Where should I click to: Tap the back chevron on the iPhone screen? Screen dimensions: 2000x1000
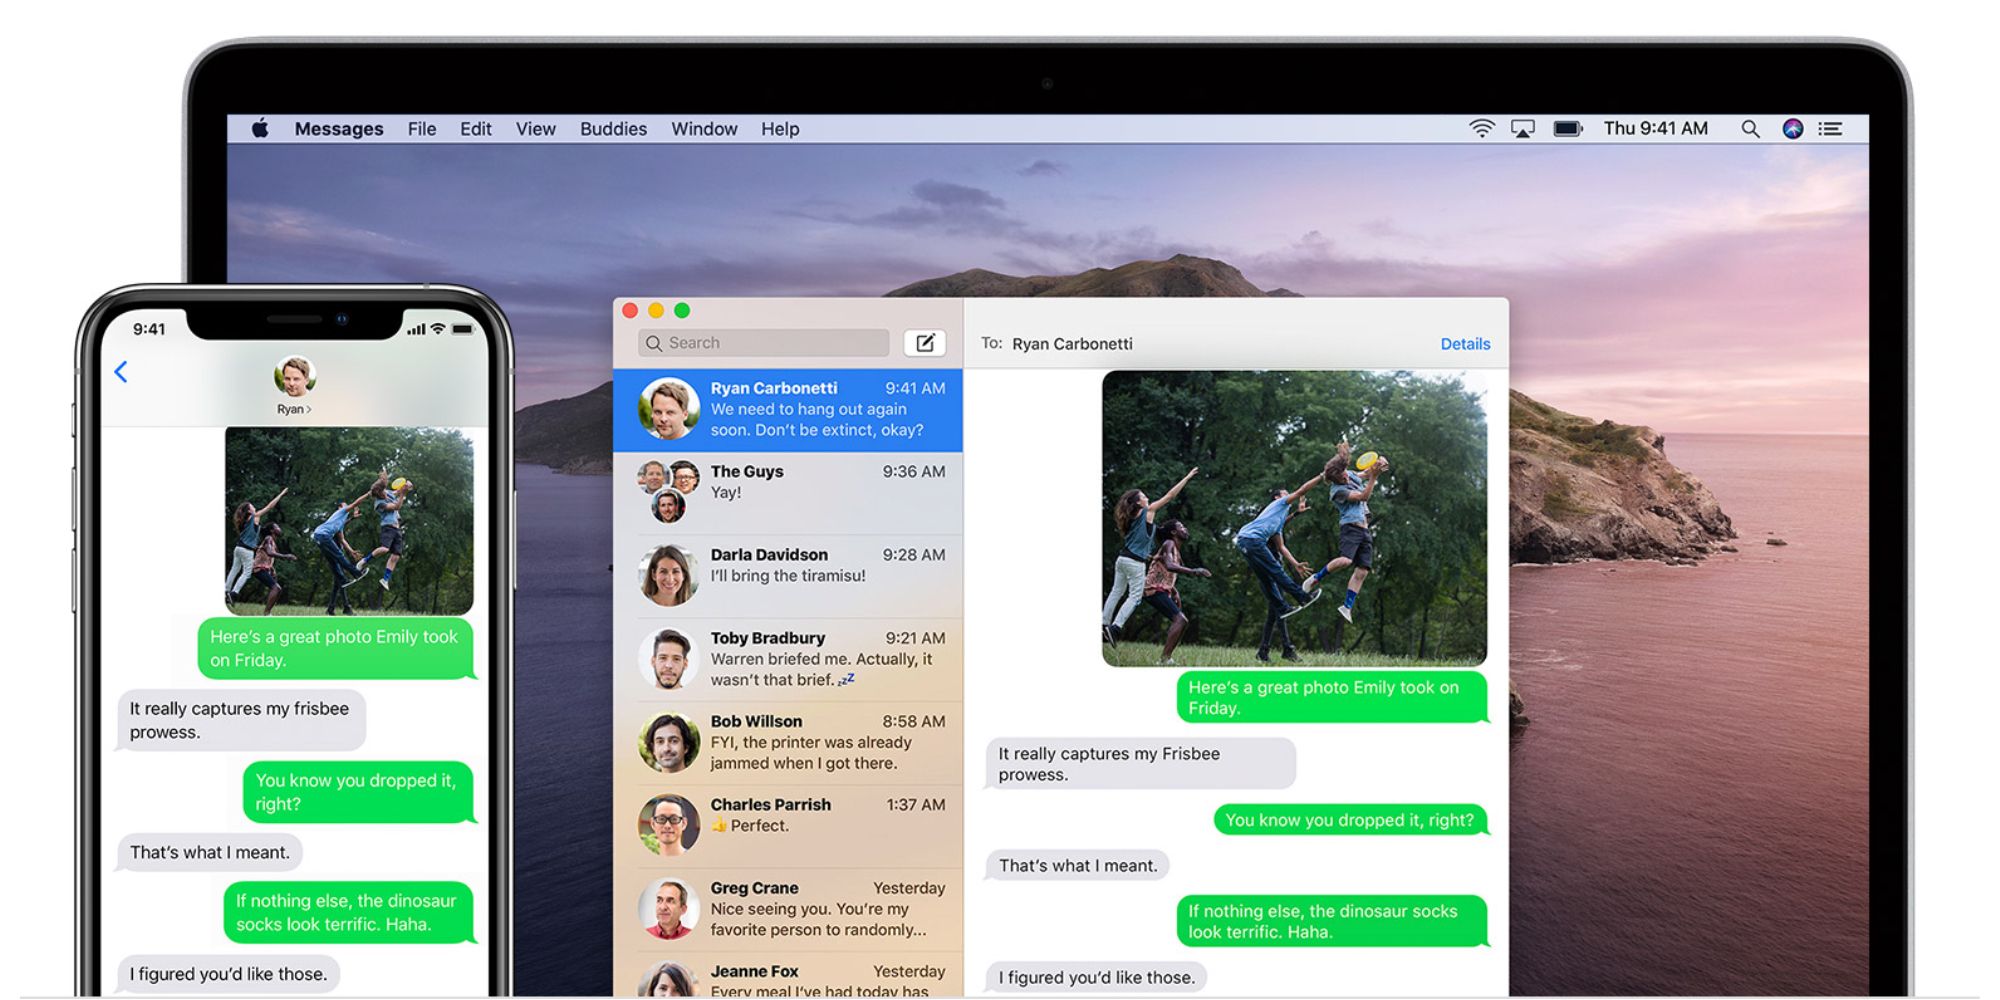pos(121,372)
